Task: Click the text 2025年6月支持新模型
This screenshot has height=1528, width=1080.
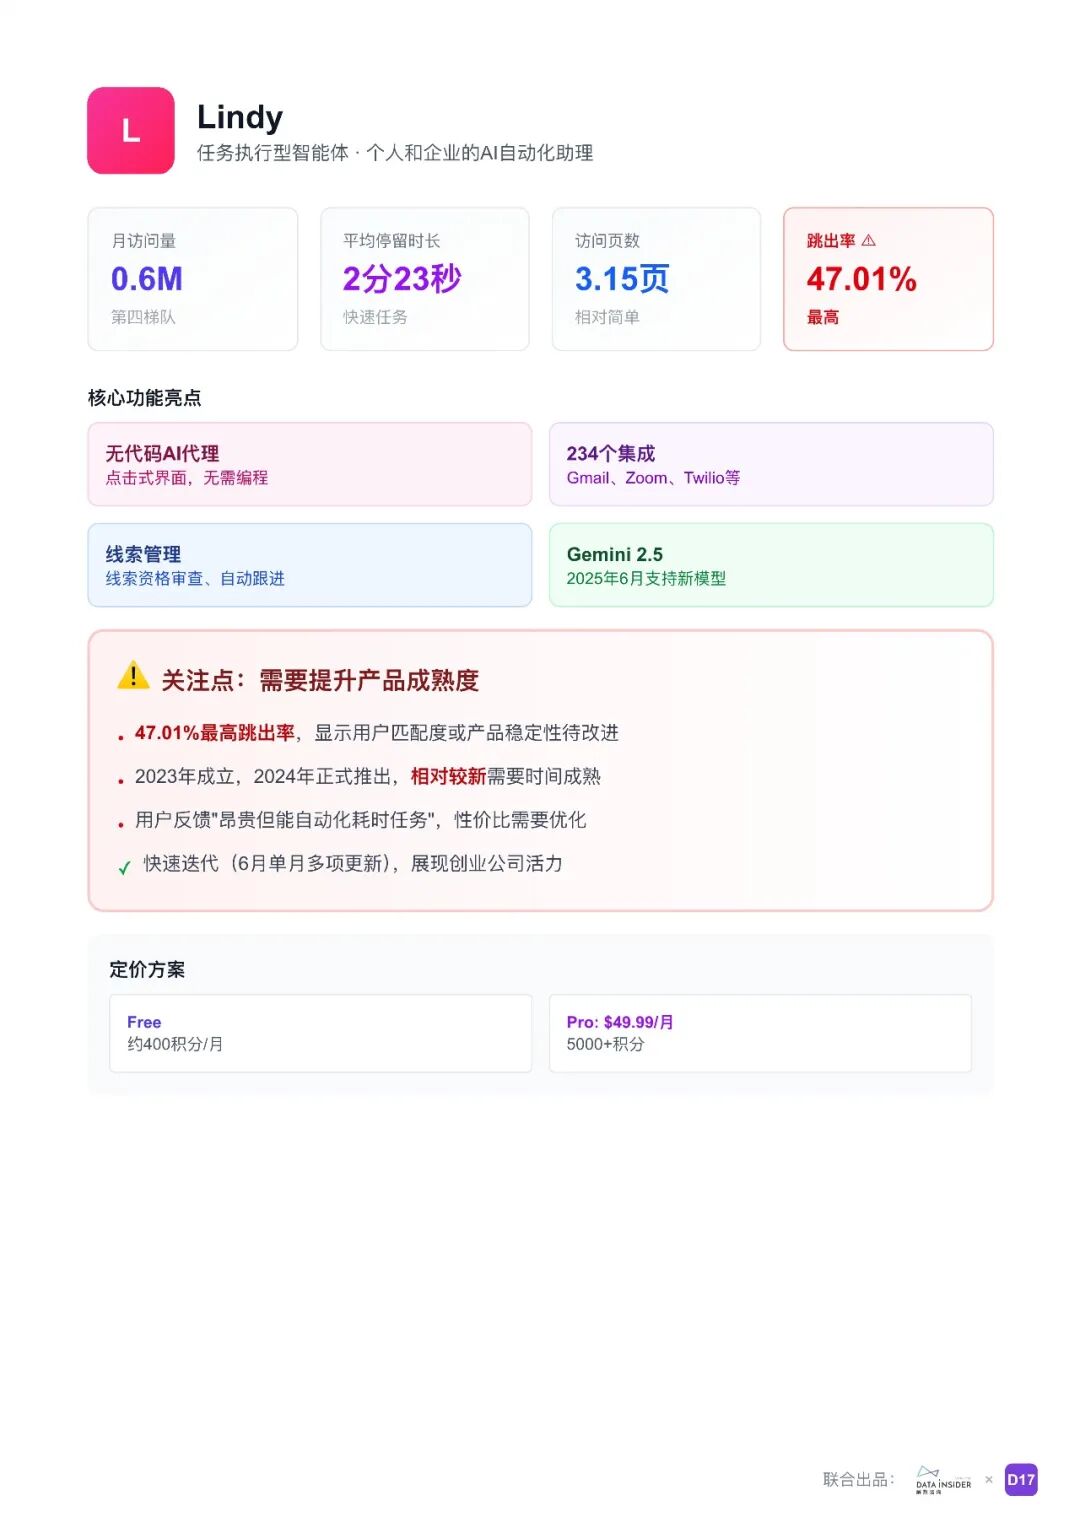Action: pos(646,579)
